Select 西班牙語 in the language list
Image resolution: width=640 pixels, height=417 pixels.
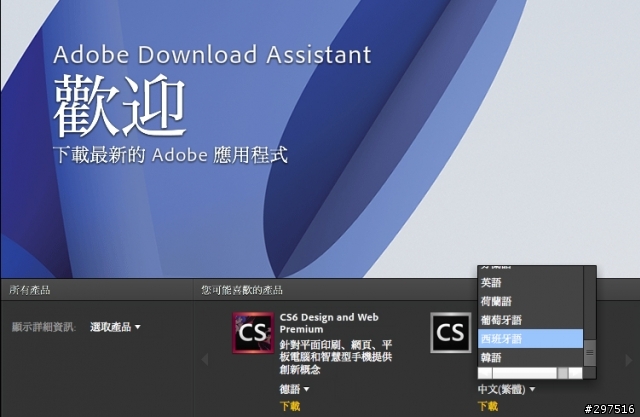pyautogui.click(x=530, y=339)
